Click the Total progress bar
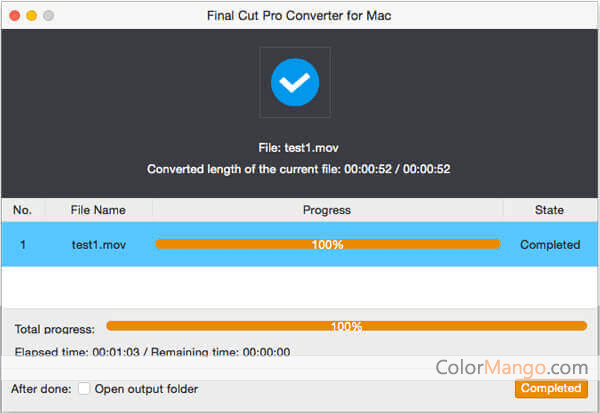The height and width of the screenshot is (413, 600). pos(346,326)
